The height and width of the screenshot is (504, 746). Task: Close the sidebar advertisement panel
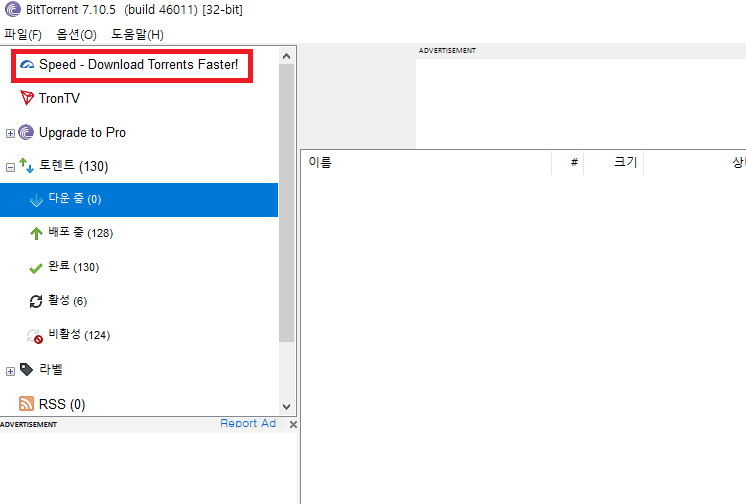(x=293, y=424)
